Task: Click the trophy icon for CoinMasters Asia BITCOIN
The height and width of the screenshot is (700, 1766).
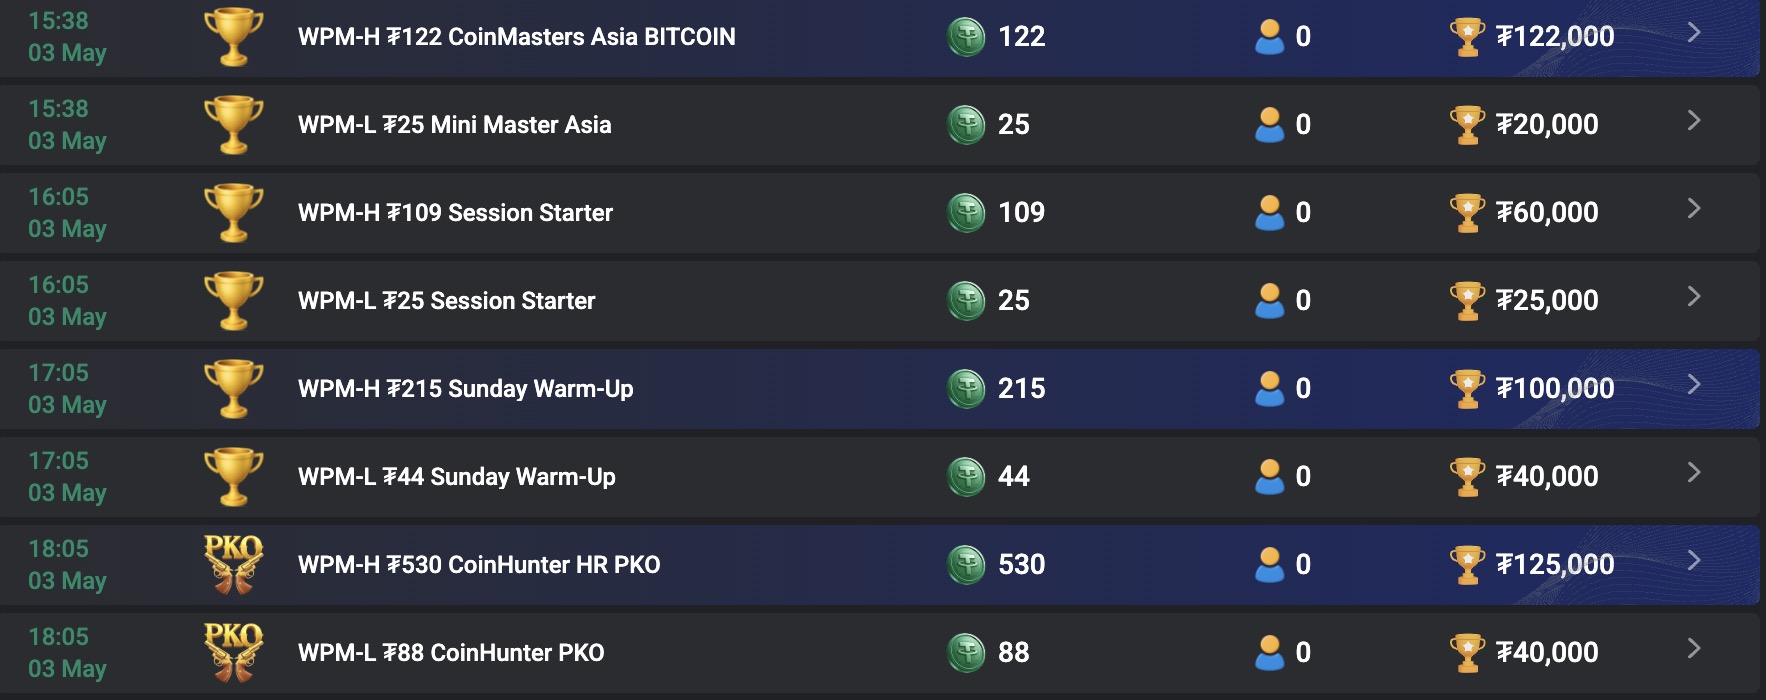Action: point(233,37)
